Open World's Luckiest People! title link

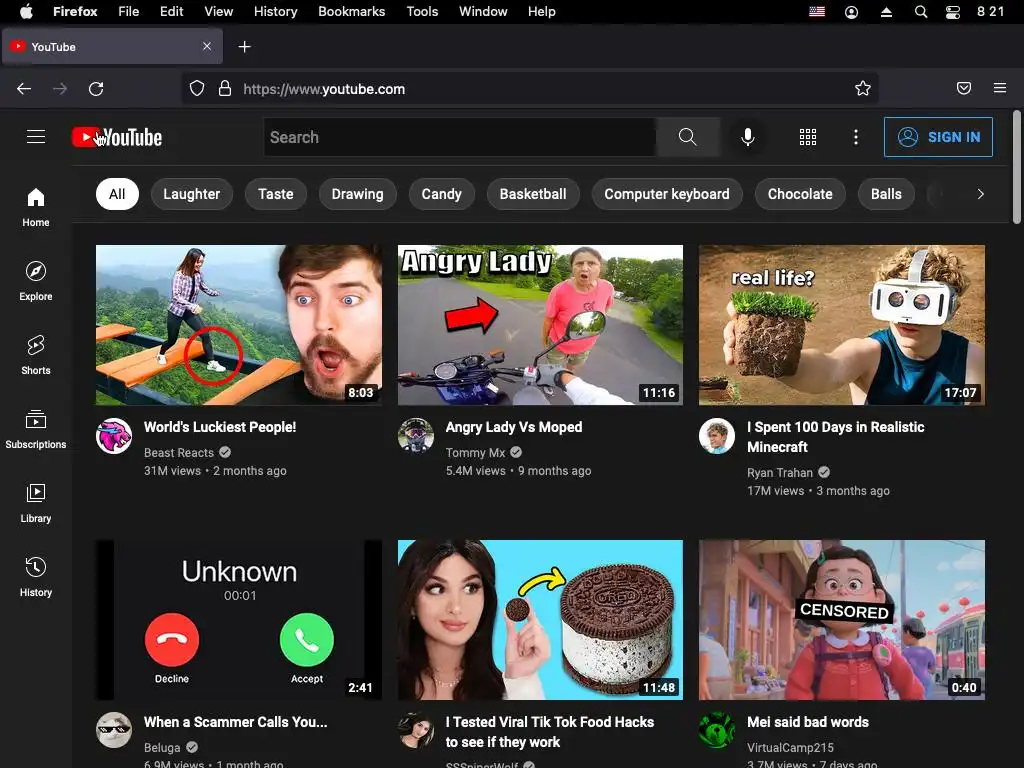220,427
